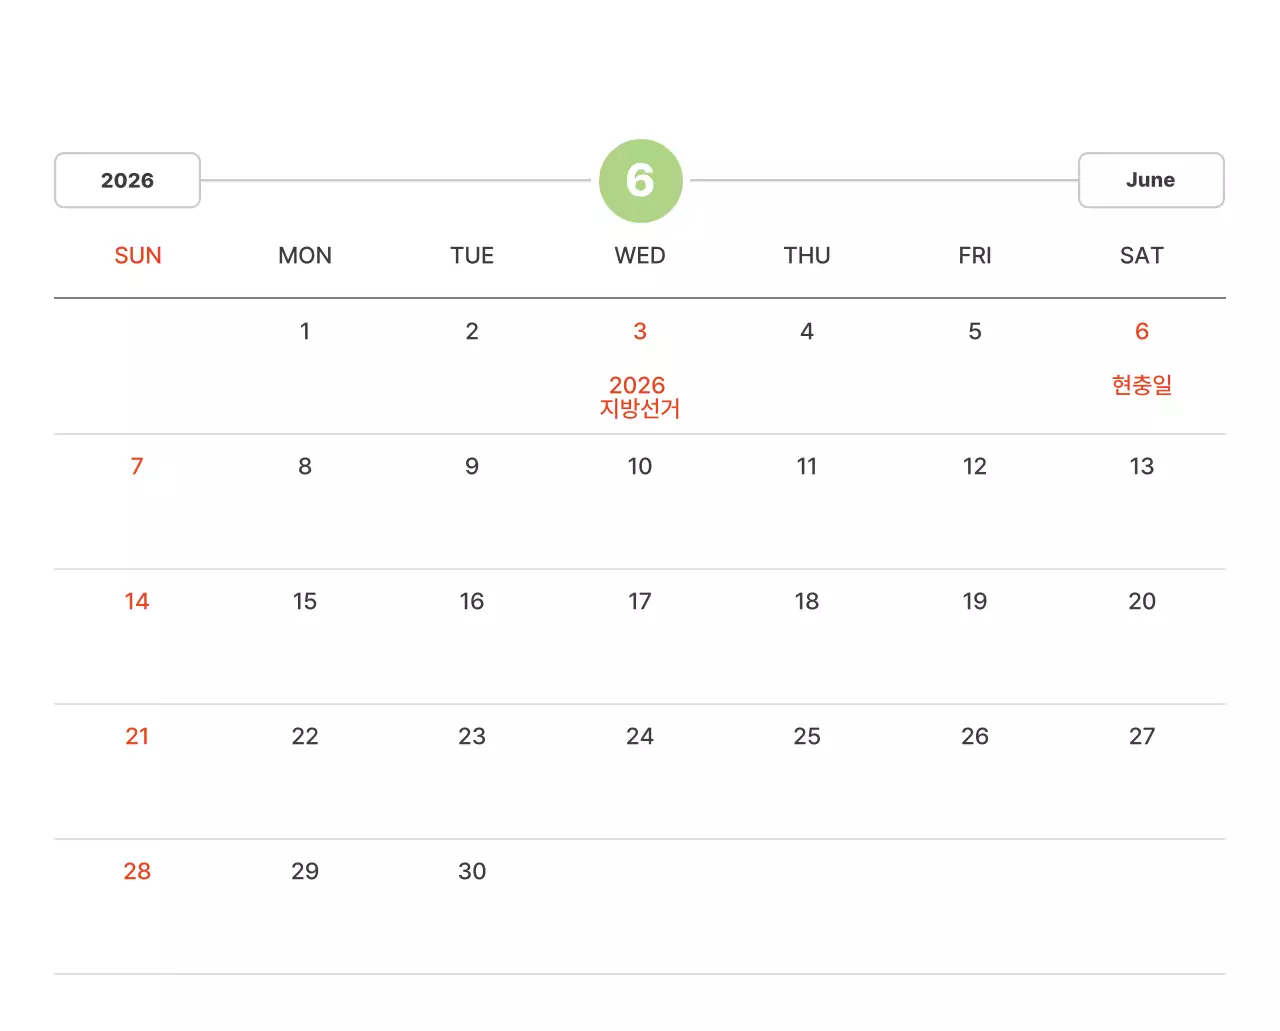The image size is (1280, 1031).
Task: Select June 3 election day date
Action: point(640,331)
